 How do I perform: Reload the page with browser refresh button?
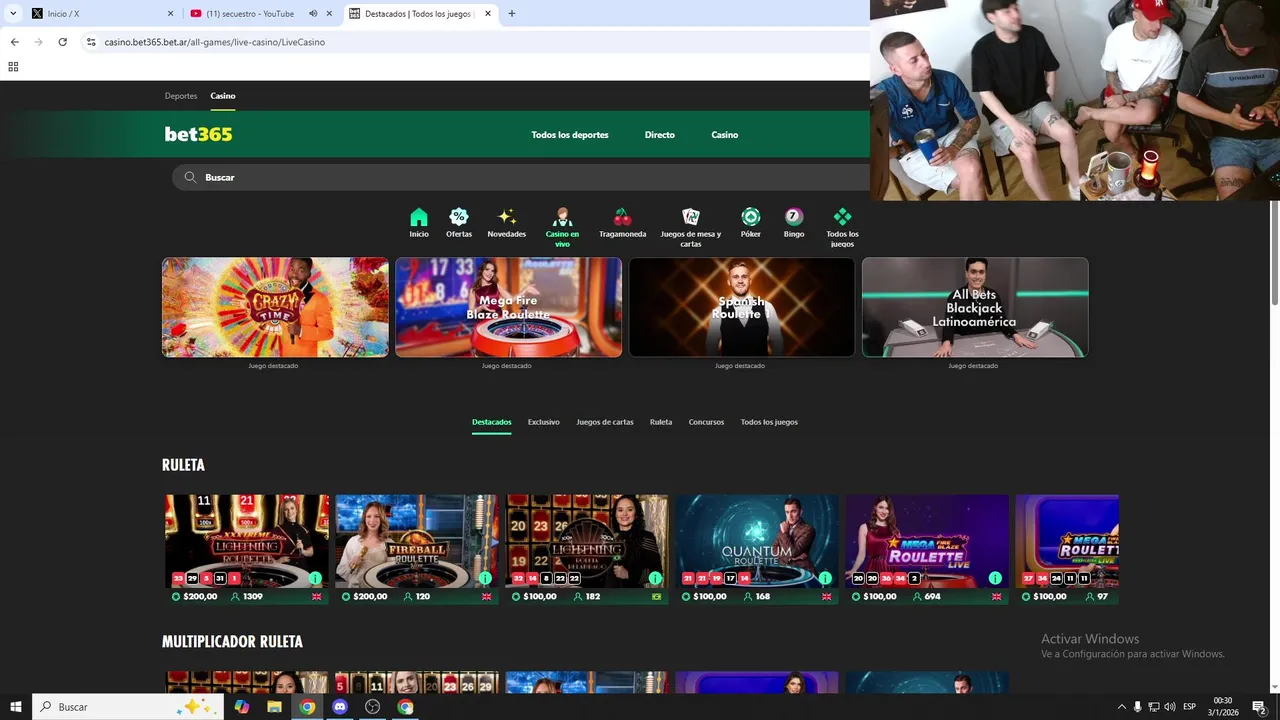62,42
